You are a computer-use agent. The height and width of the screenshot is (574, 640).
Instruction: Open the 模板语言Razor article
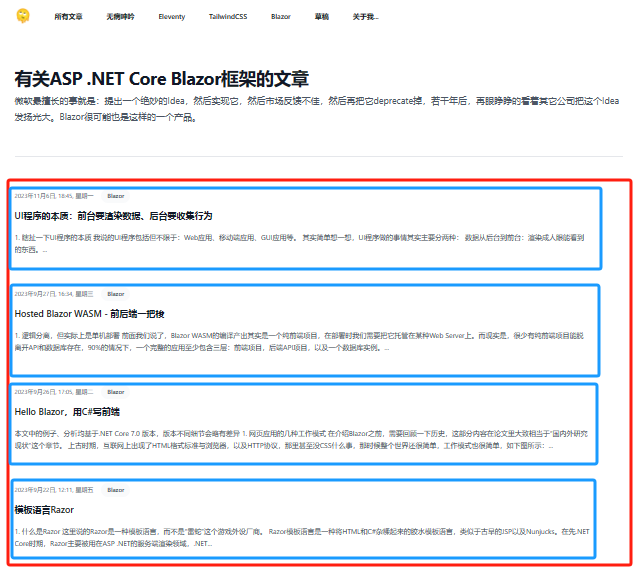click(x=44, y=510)
